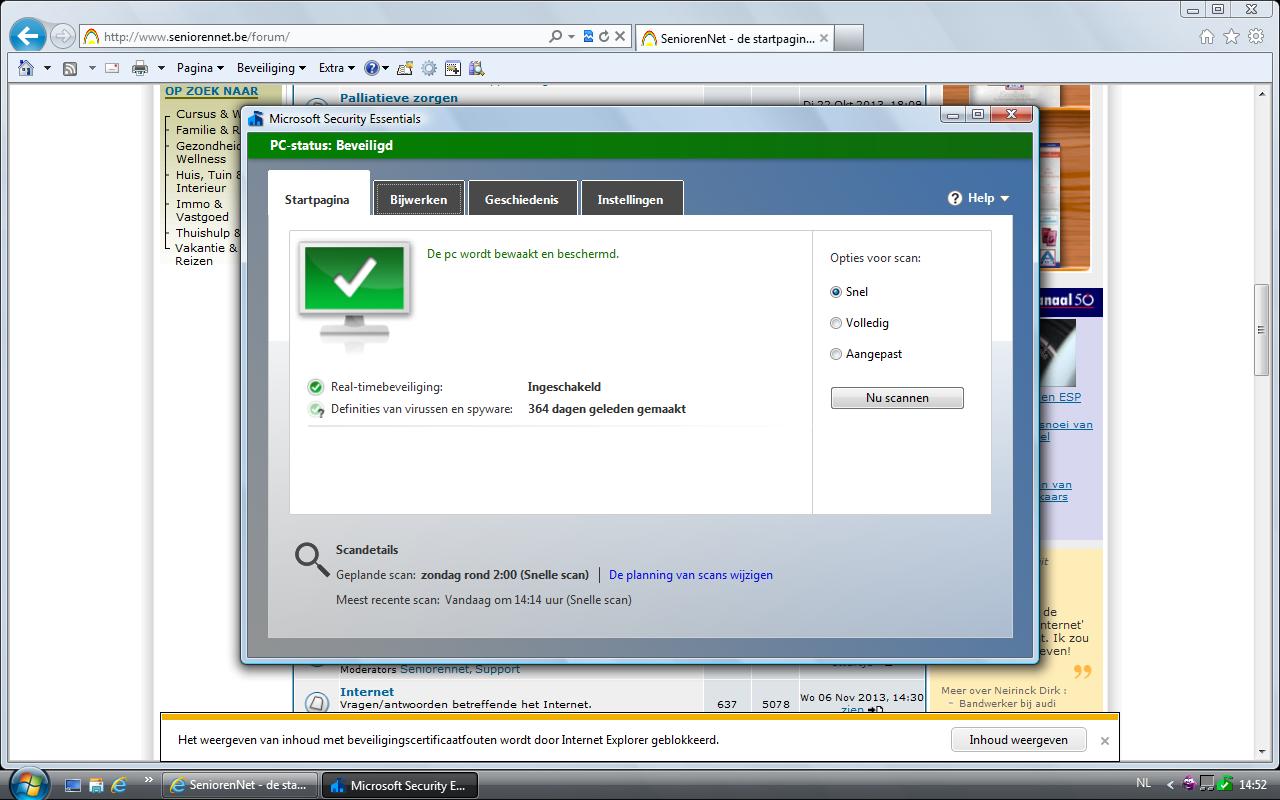This screenshot has width=1280, height=800.
Task: Expand the address bar search dropdown arrow
Action: [x=571, y=37]
